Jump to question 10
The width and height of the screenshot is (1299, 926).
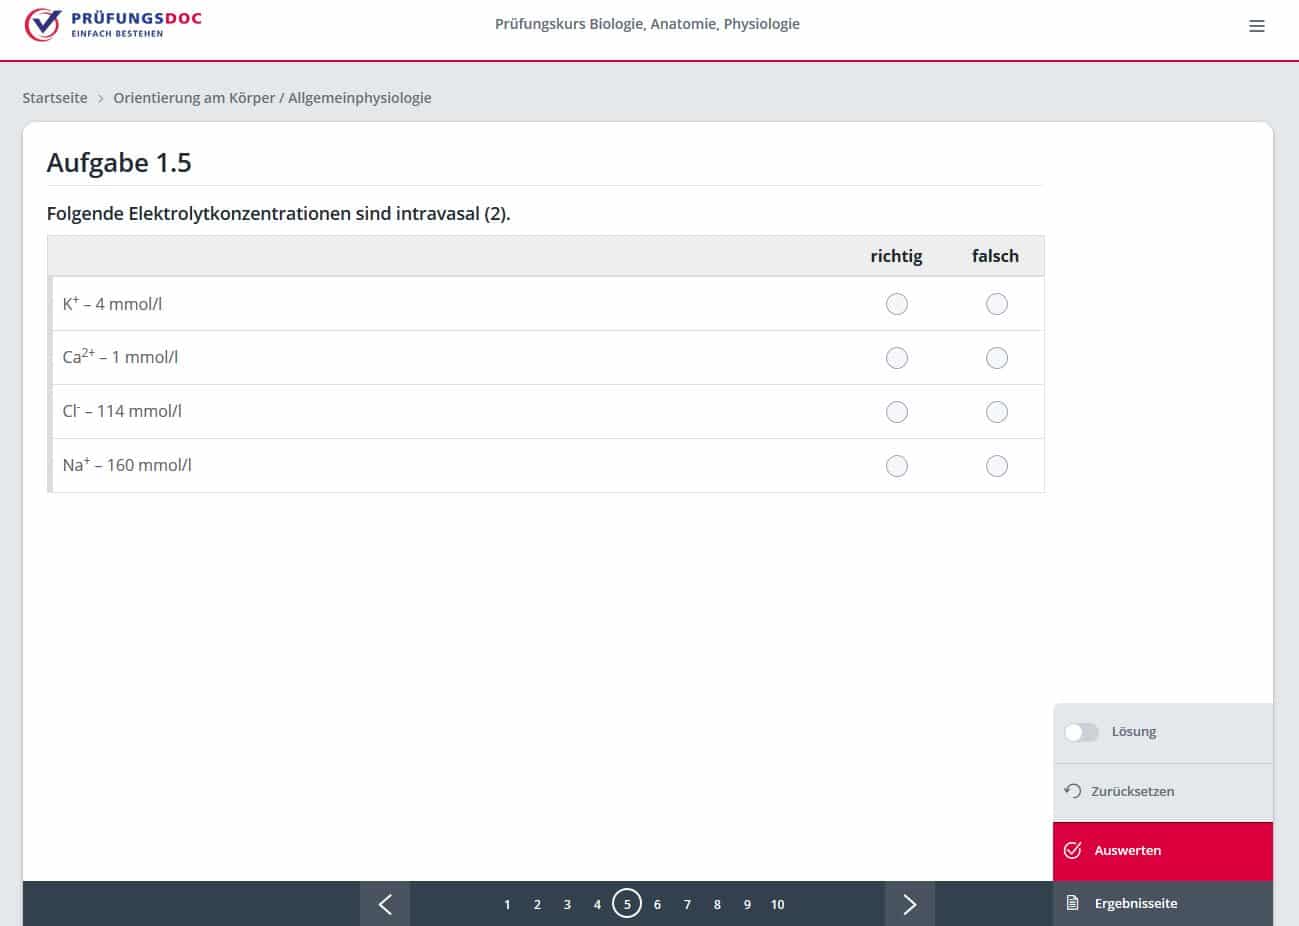coord(777,904)
